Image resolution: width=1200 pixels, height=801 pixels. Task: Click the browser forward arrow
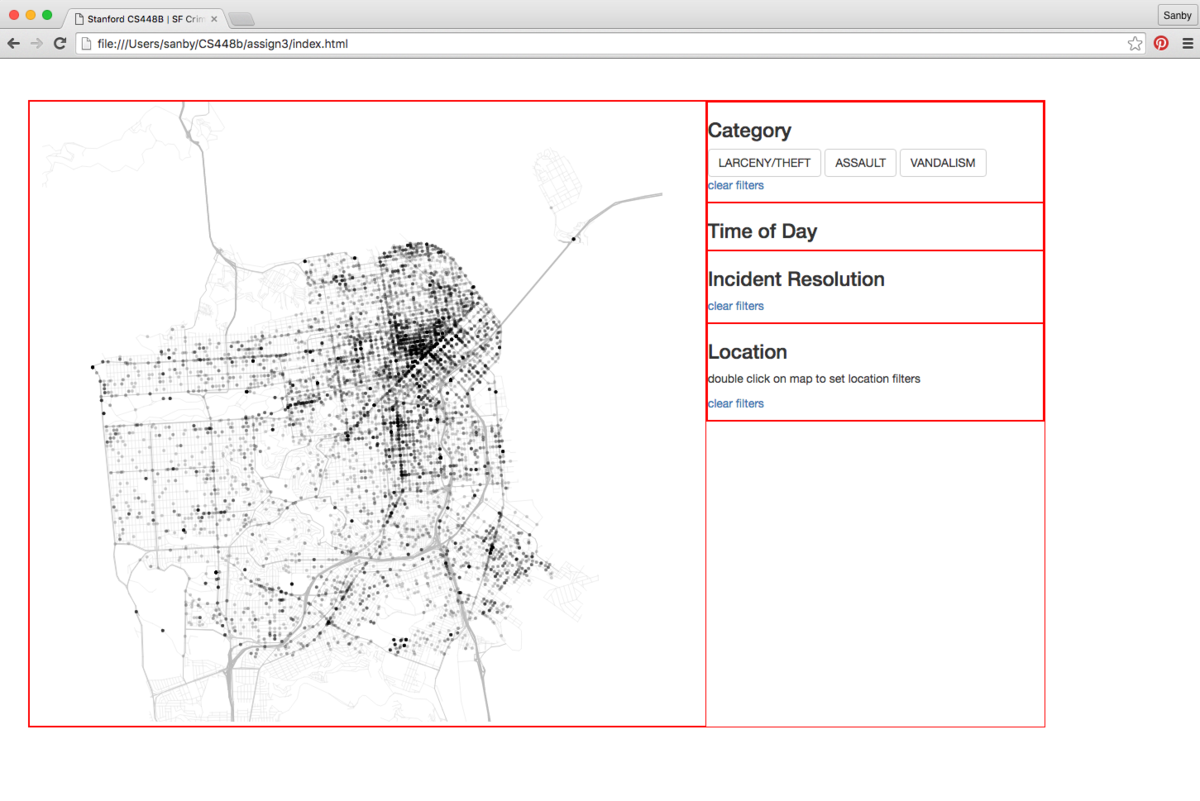(37, 43)
